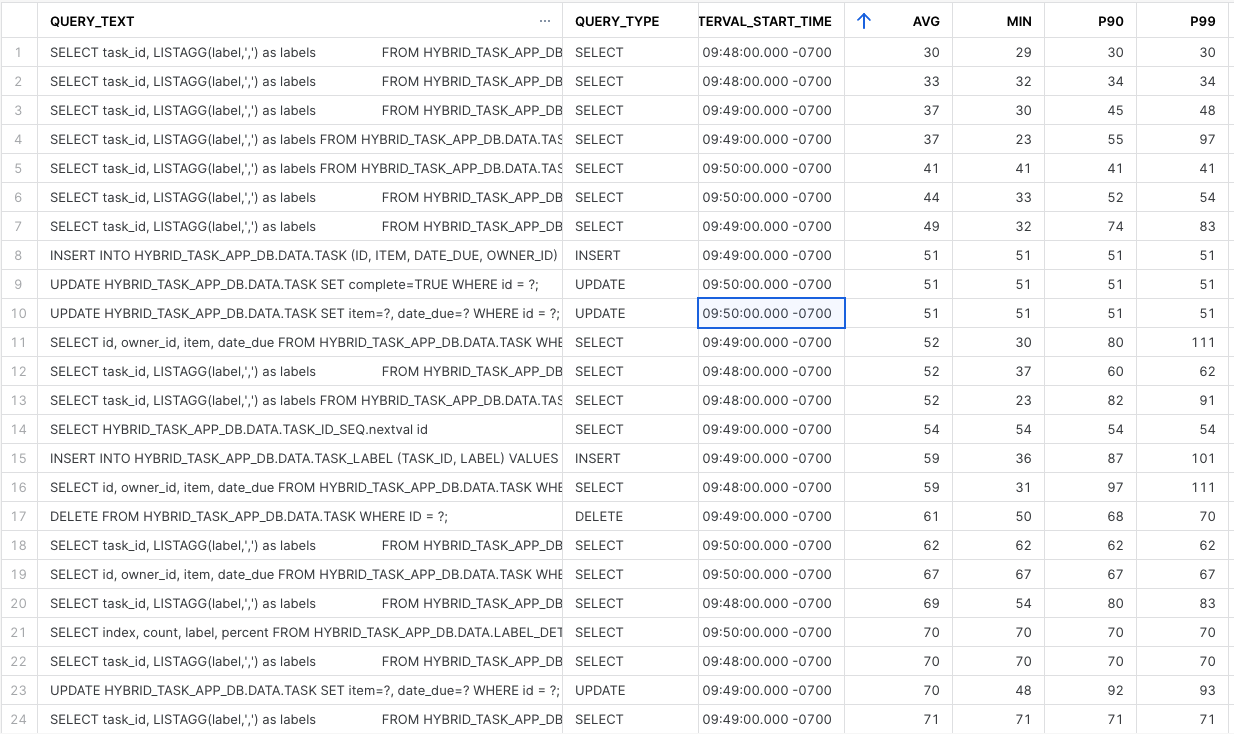Select row number 1
Viewport: 1234px width, 734px height.
[x=18, y=52]
